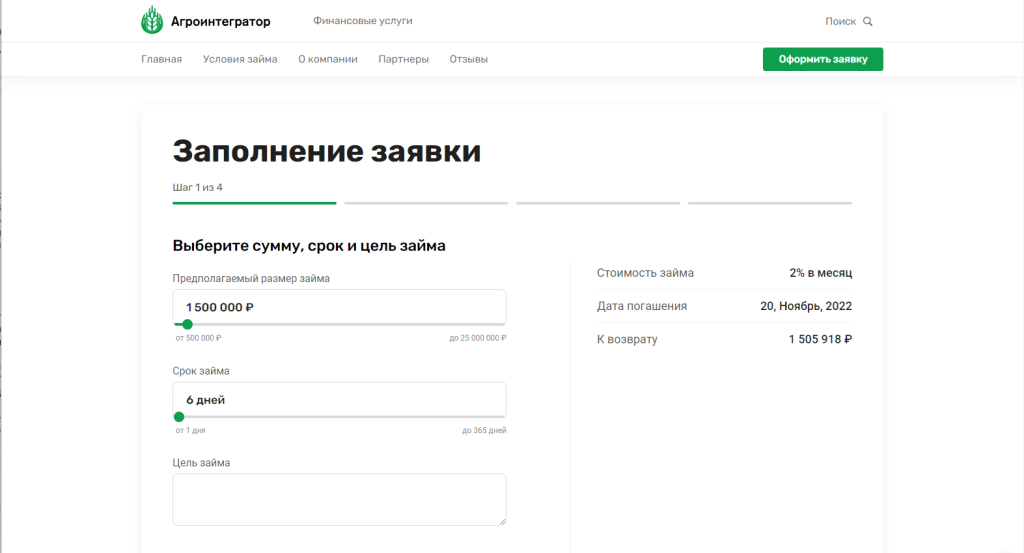This screenshot has width=1024, height=553.
Task: Open the Условия займа page
Action: 240,59
